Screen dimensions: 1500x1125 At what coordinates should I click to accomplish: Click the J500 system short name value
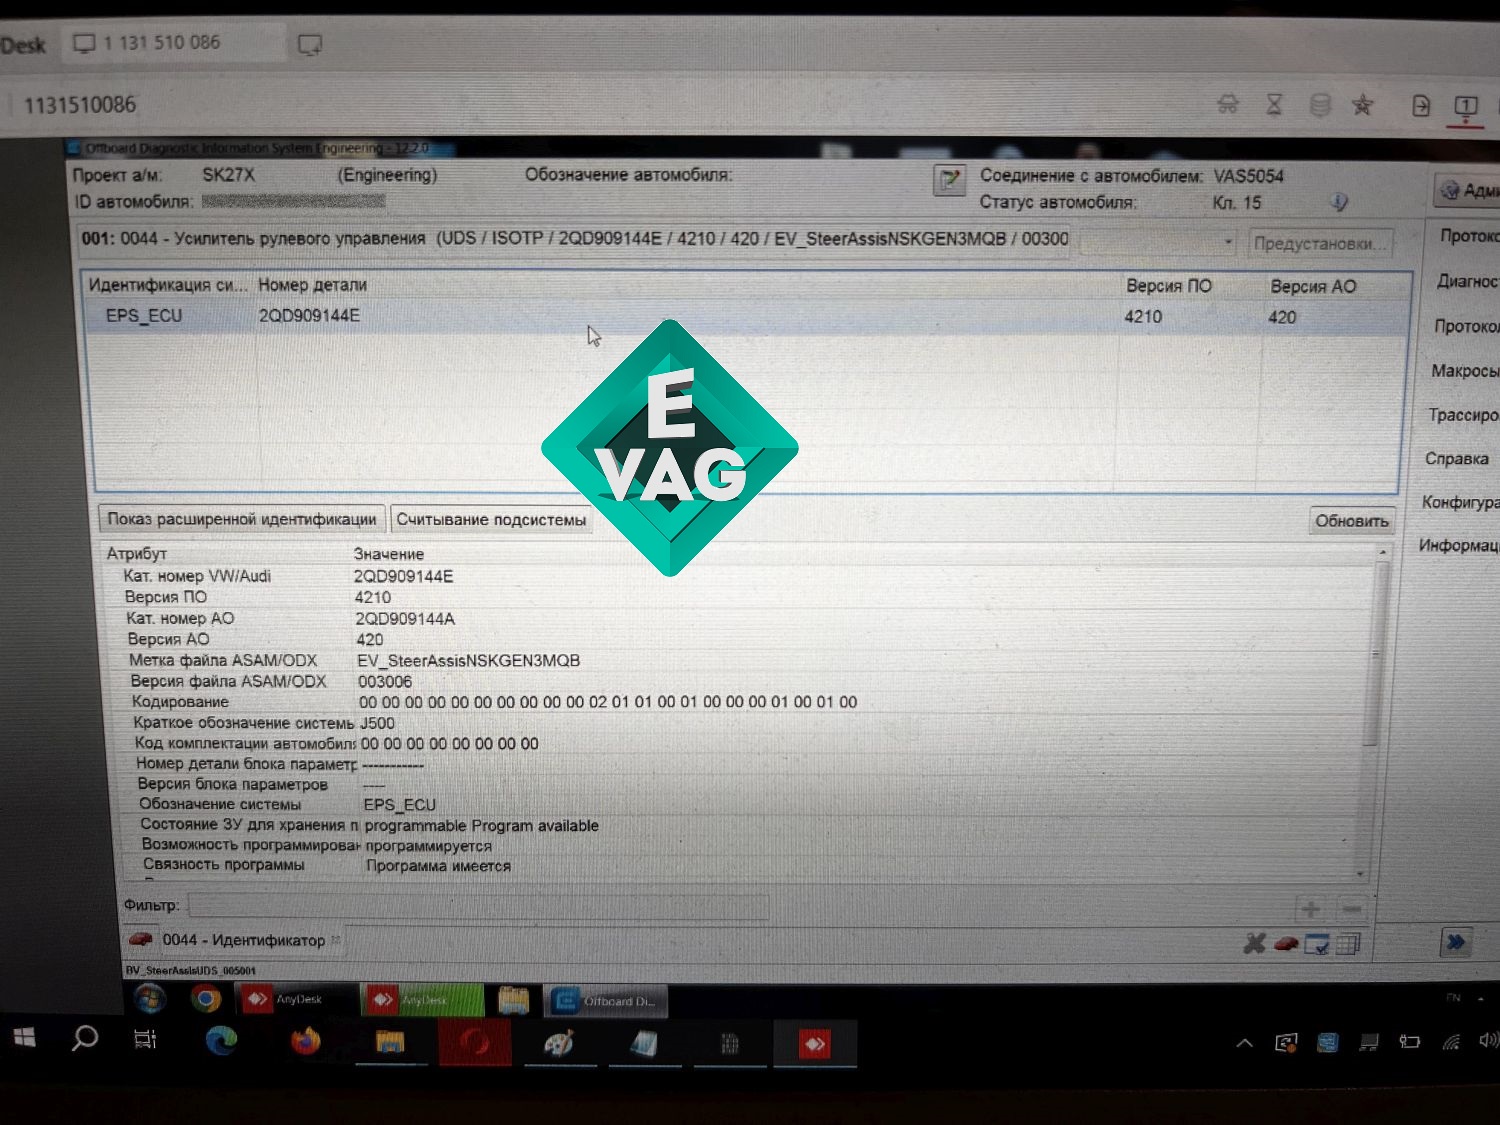377,723
